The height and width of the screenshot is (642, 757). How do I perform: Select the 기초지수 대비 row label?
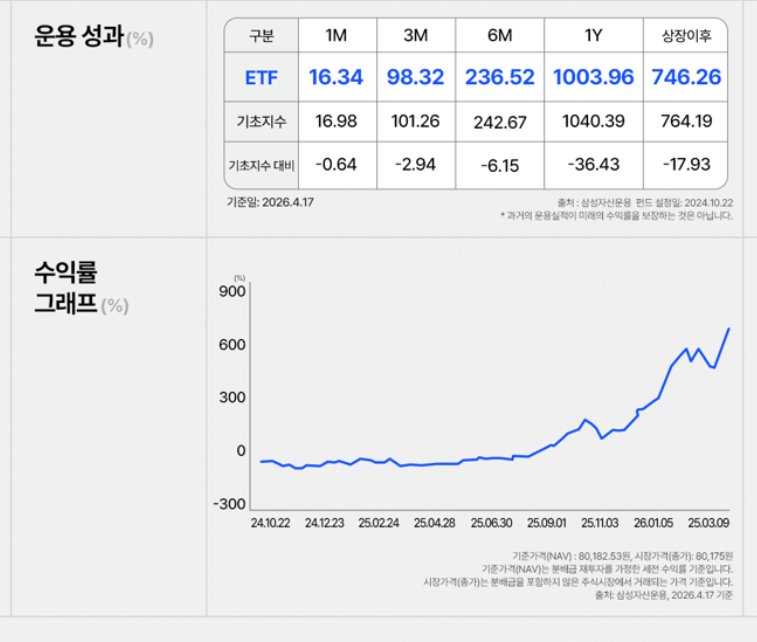coord(261,164)
